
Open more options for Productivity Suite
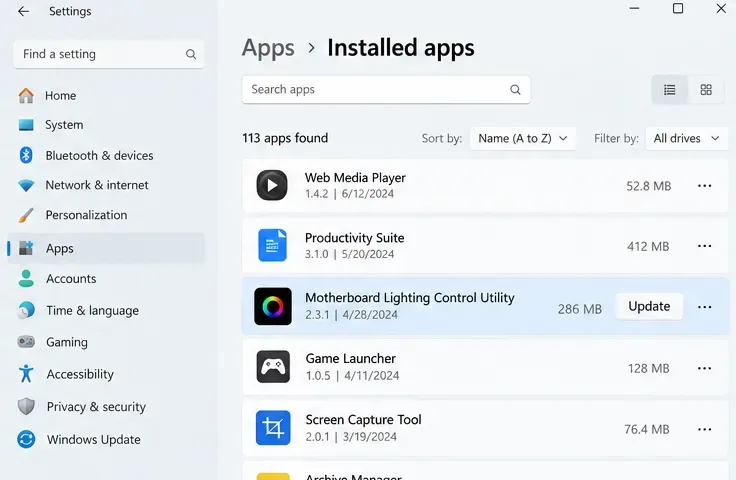click(704, 246)
